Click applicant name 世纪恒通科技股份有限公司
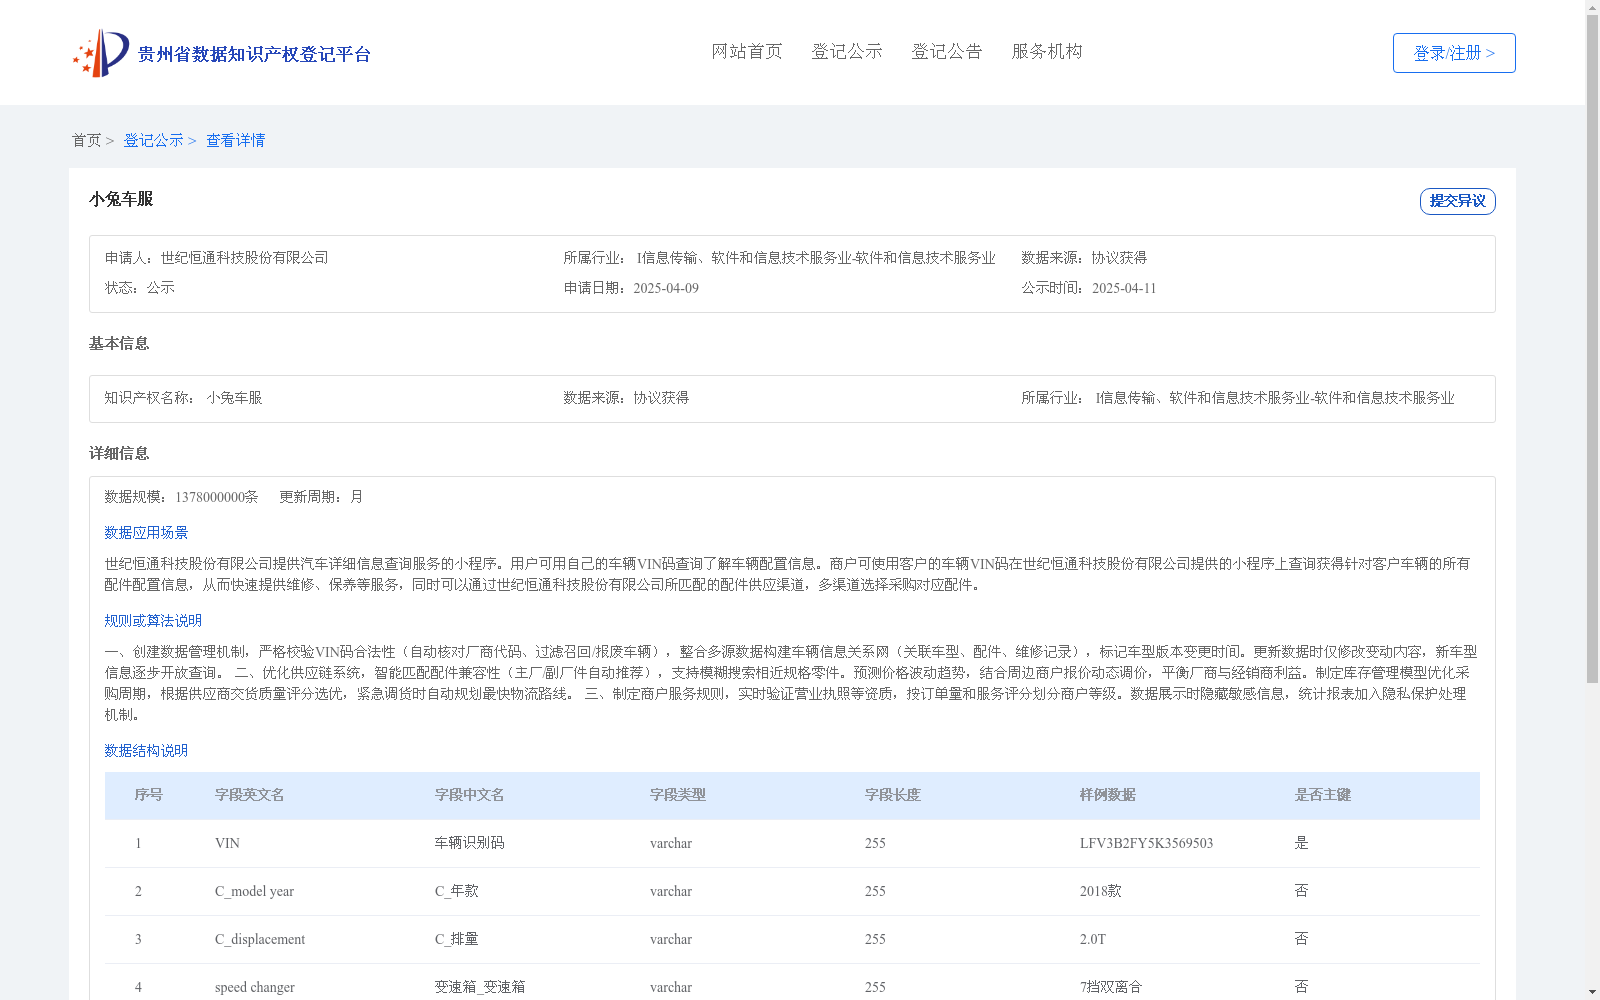This screenshot has height=1000, width=1600. [x=245, y=258]
